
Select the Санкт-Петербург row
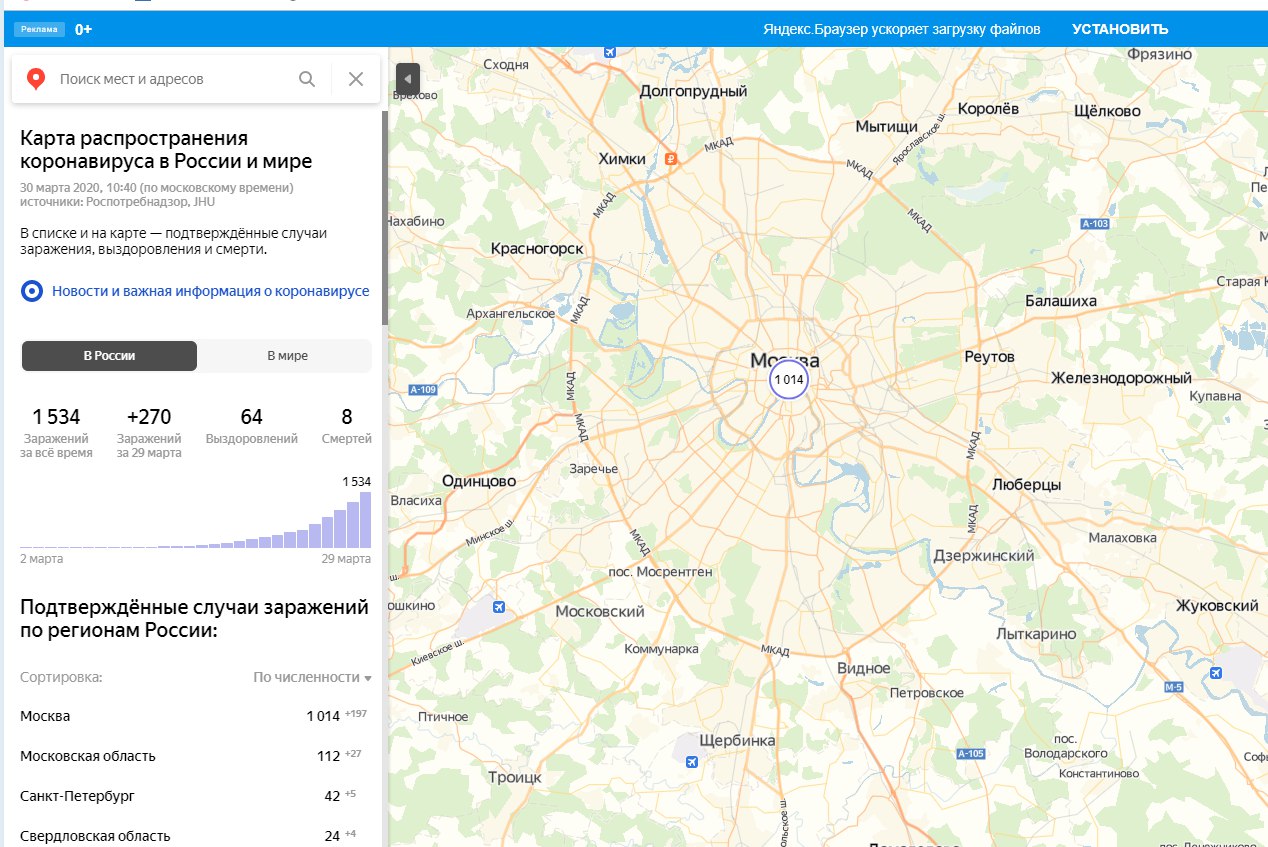pyautogui.click(x=196, y=796)
